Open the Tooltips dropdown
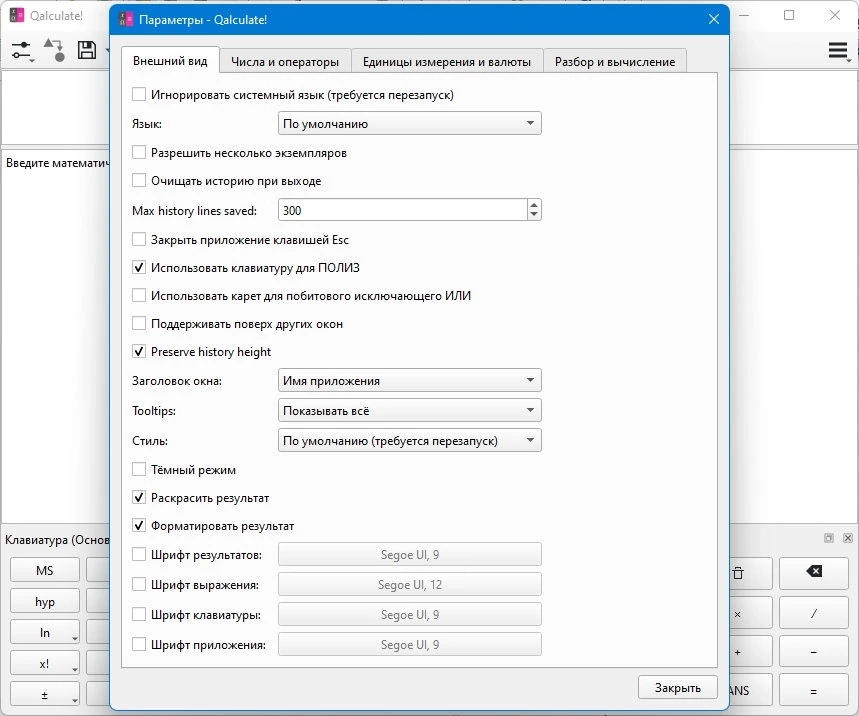This screenshot has height=716, width=859. click(410, 410)
